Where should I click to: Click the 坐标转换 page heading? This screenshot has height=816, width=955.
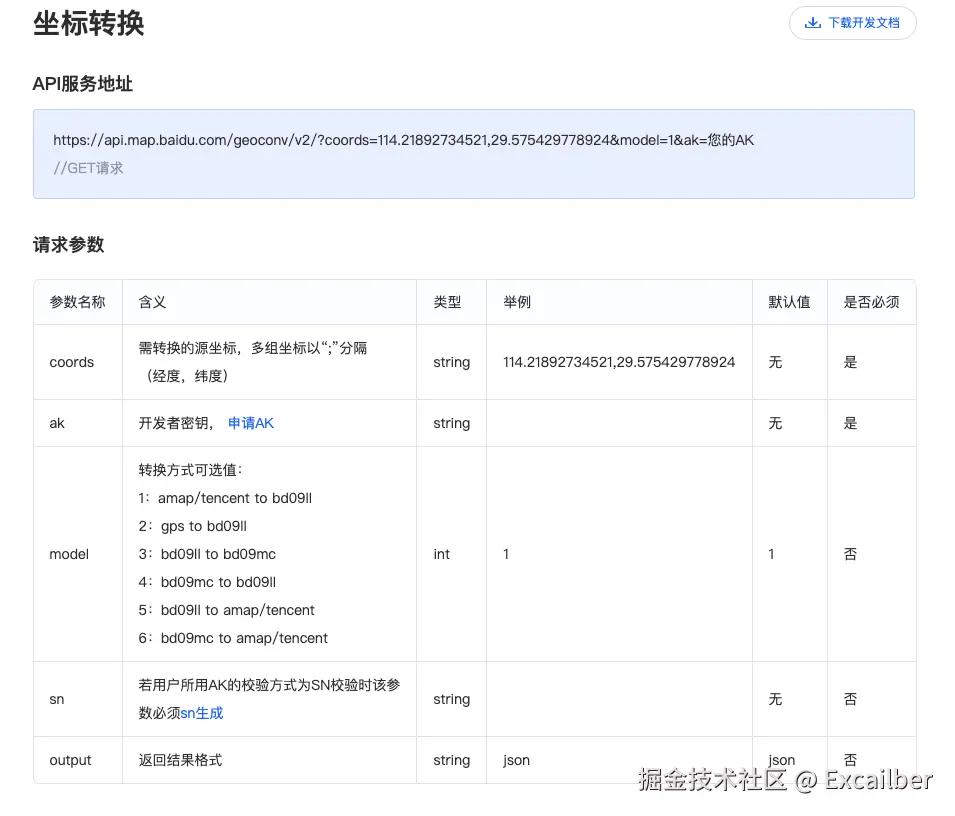click(x=89, y=24)
